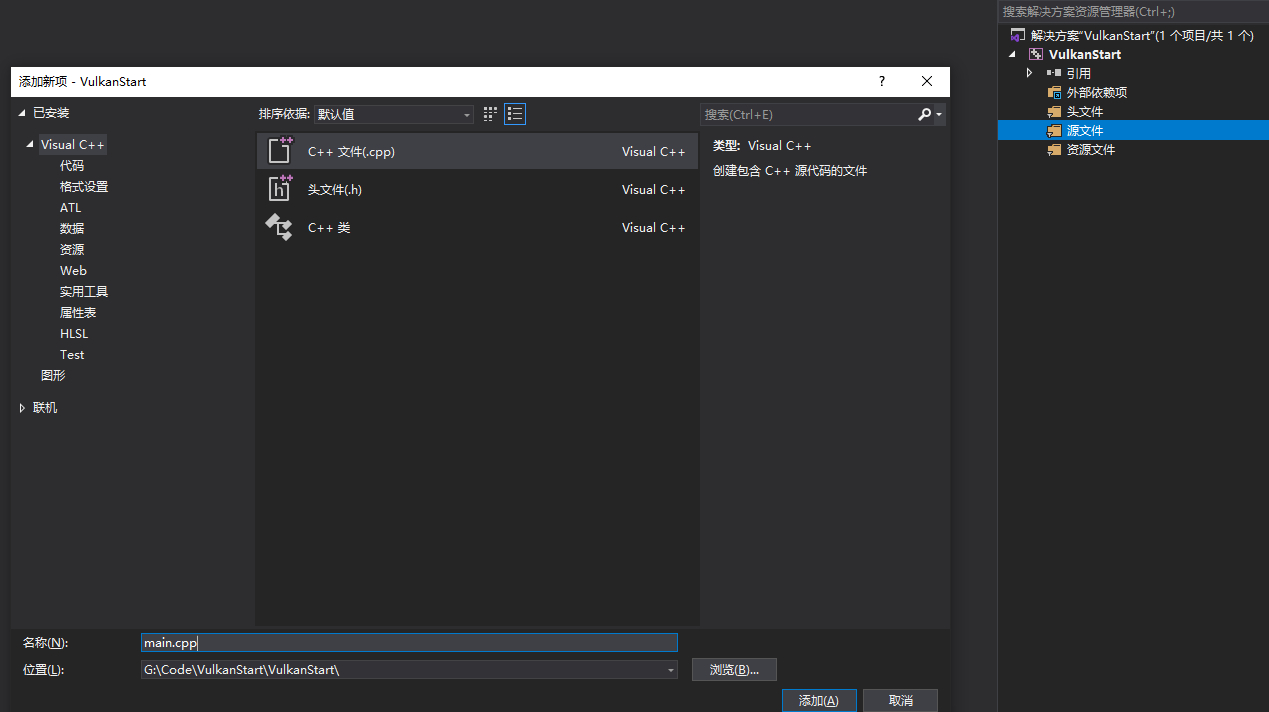Click the C++ 类 template icon

[279, 227]
